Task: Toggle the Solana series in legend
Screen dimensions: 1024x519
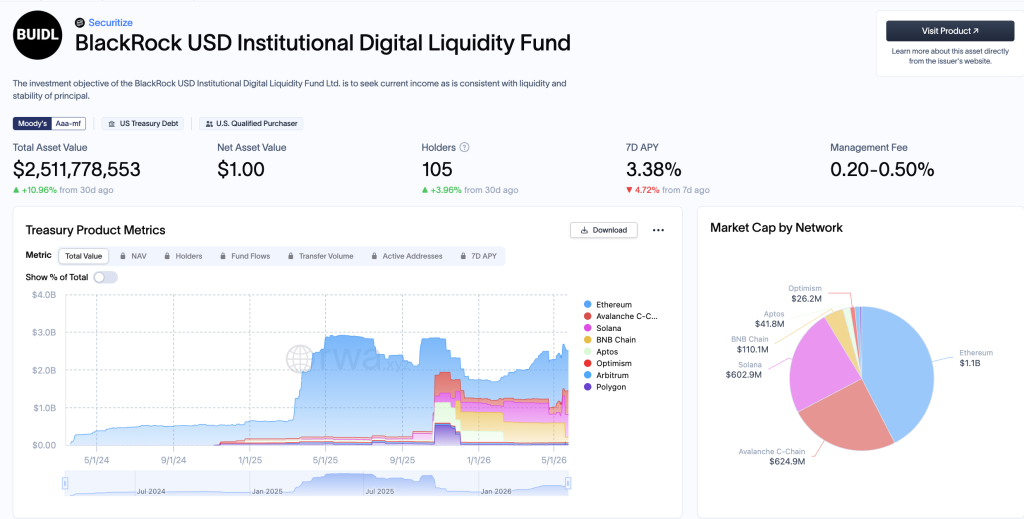Action: (x=603, y=328)
